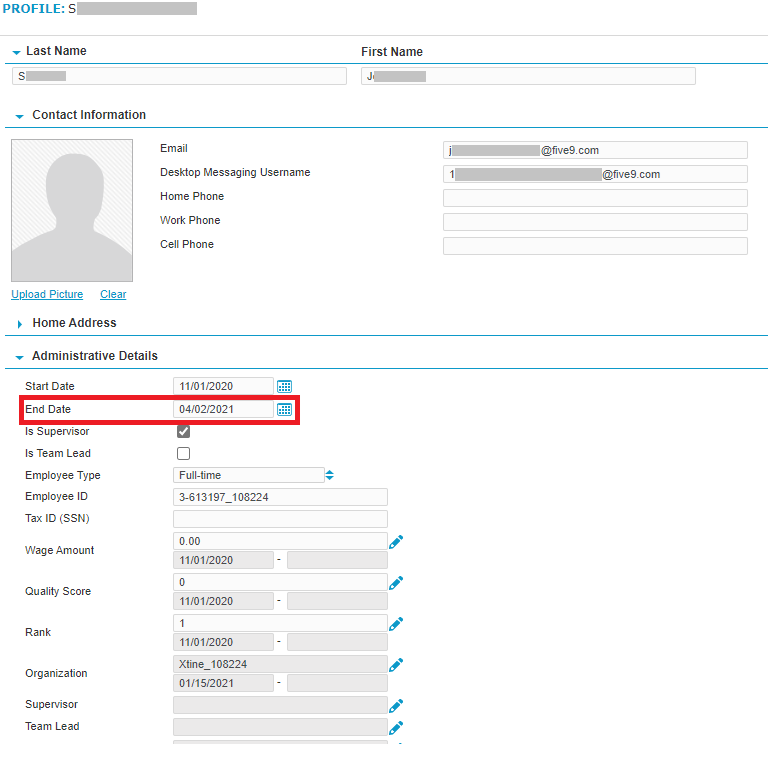The height and width of the screenshot is (775, 768).
Task: Click the PROFILE heading text
Action: tap(34, 9)
